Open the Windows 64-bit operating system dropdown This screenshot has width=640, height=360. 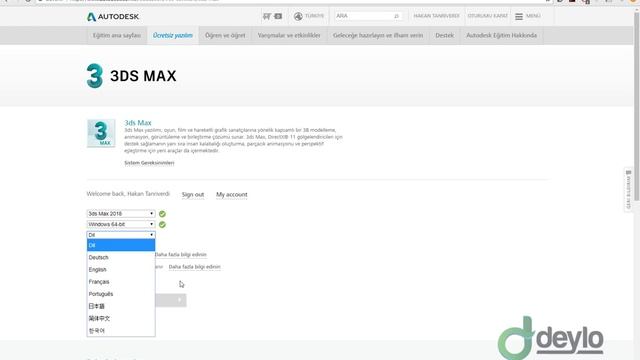[121, 224]
